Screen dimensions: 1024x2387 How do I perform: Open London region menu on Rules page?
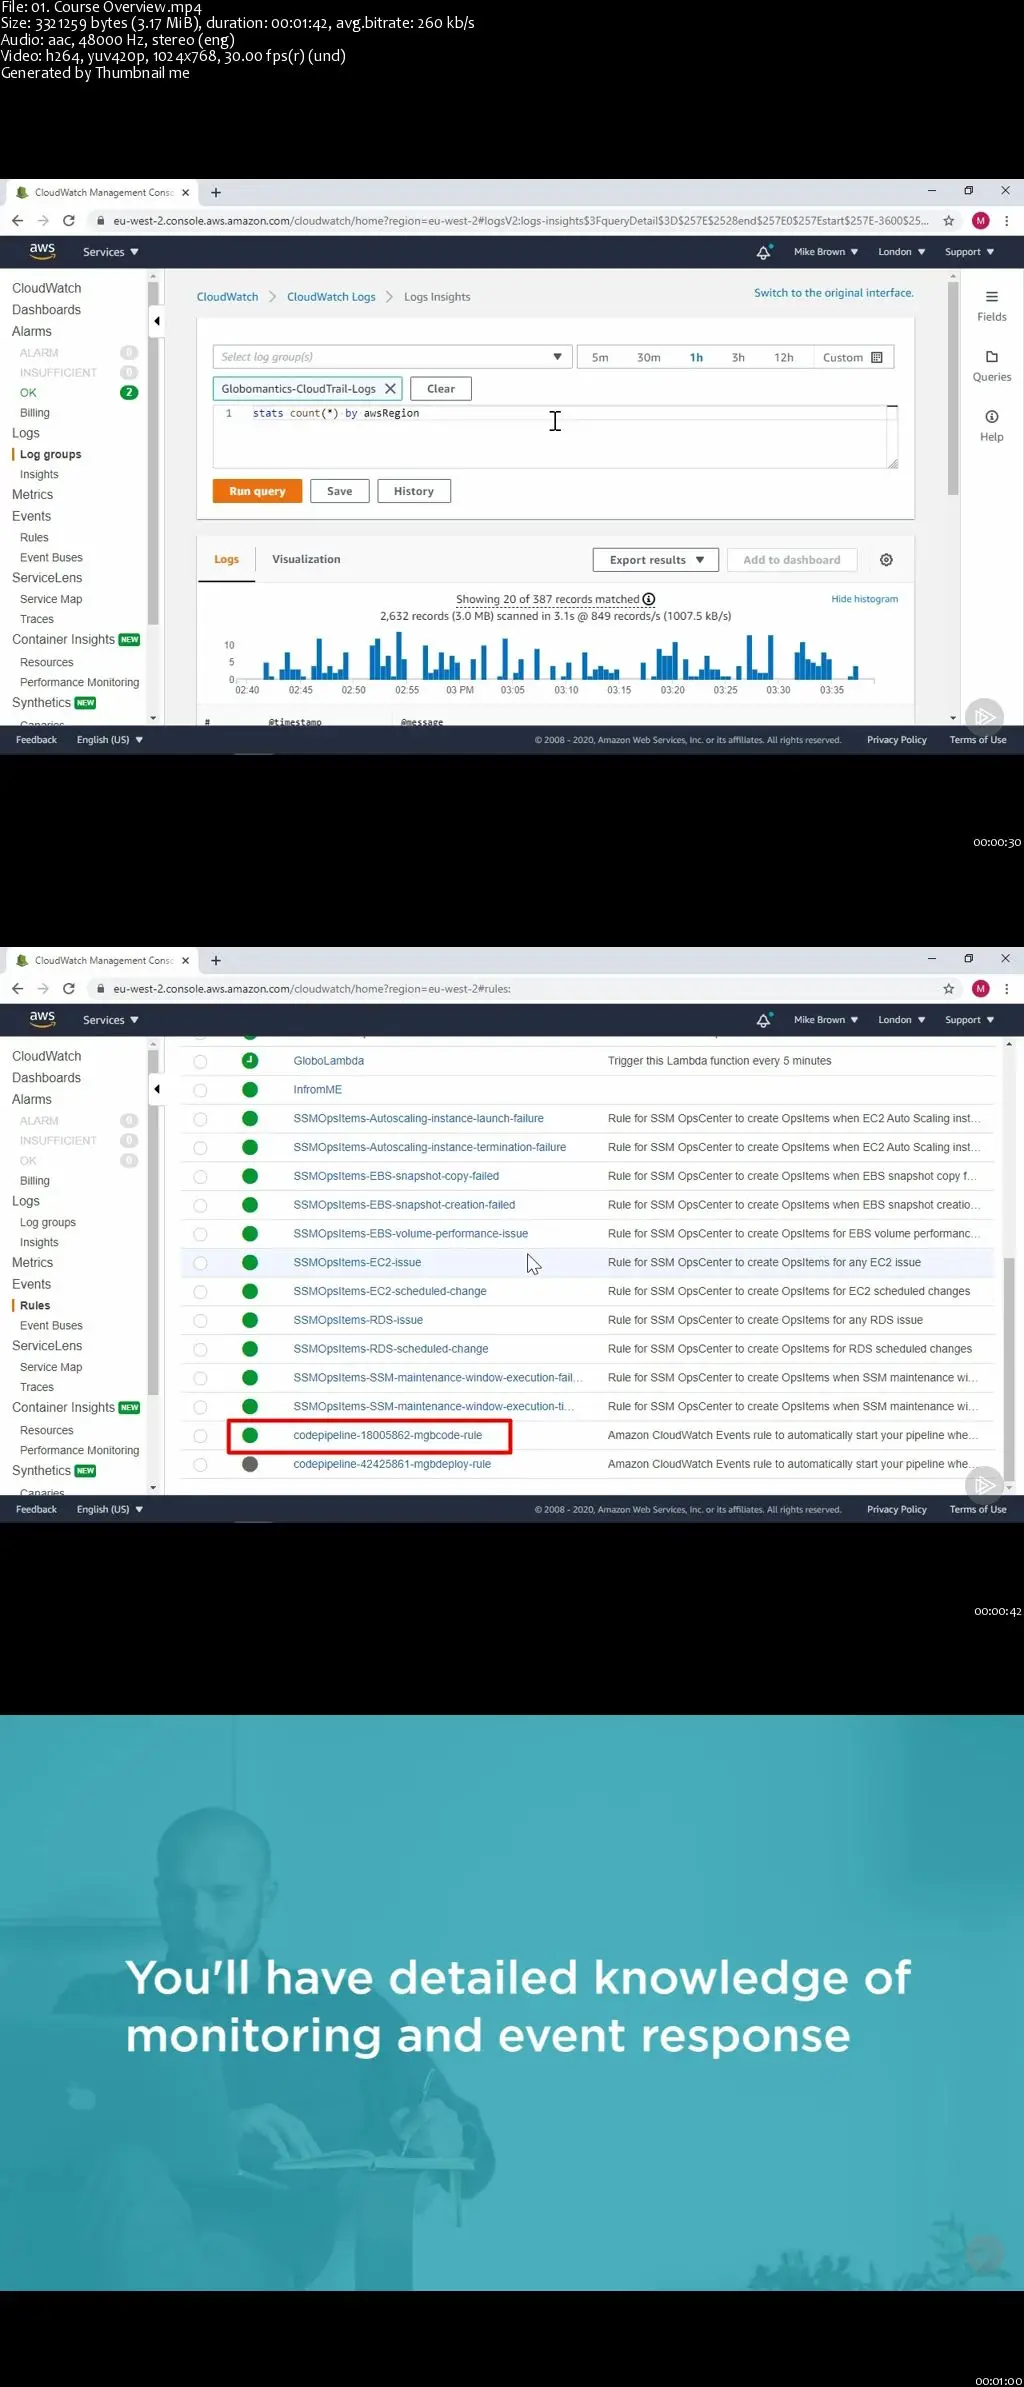point(901,1020)
